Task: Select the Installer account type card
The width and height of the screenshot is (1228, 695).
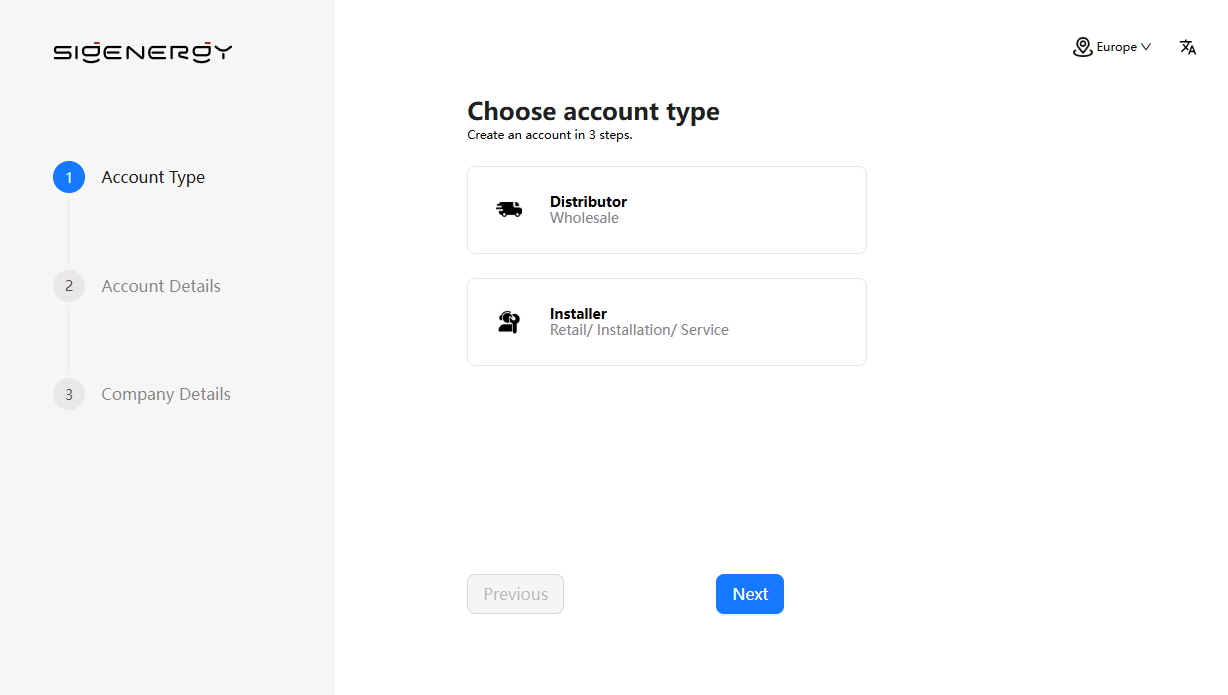Action: click(x=666, y=322)
